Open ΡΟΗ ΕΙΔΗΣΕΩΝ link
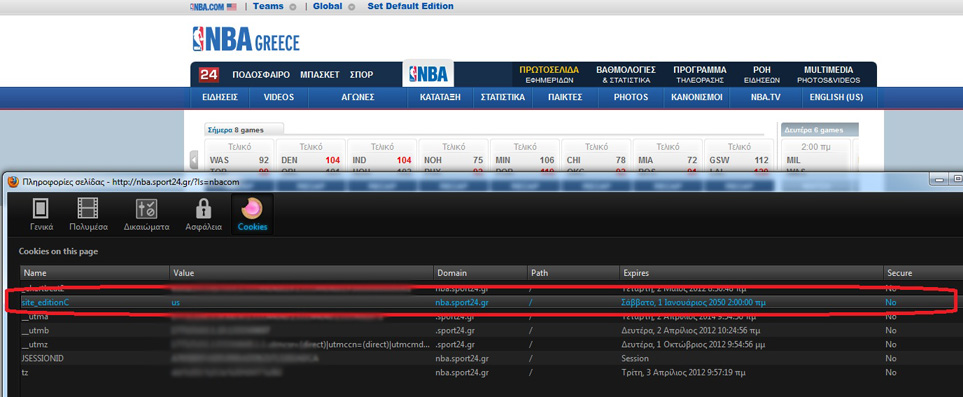Image resolution: width=963 pixels, height=397 pixels. (x=762, y=74)
